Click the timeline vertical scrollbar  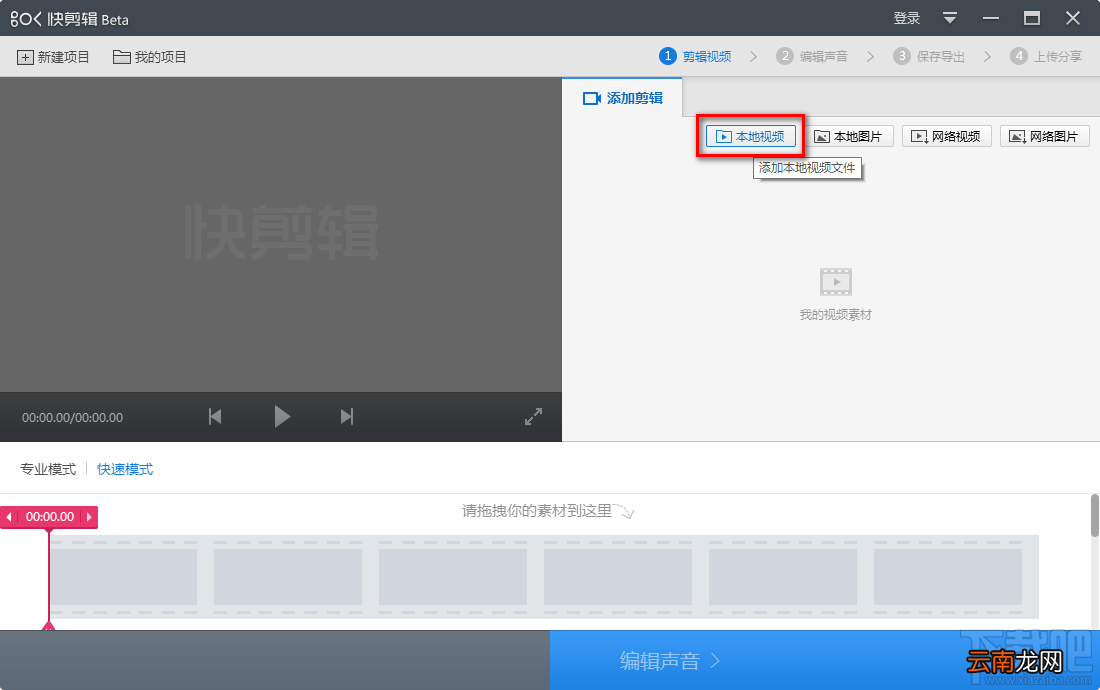coord(1094,515)
